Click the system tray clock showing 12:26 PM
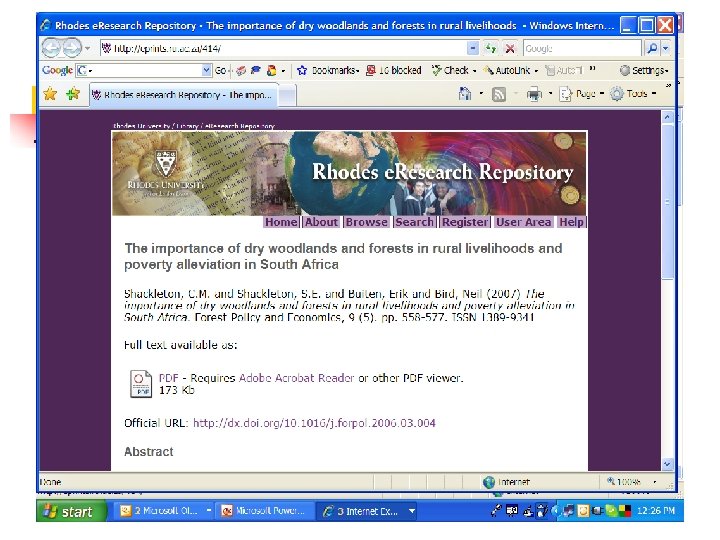 click(x=656, y=511)
